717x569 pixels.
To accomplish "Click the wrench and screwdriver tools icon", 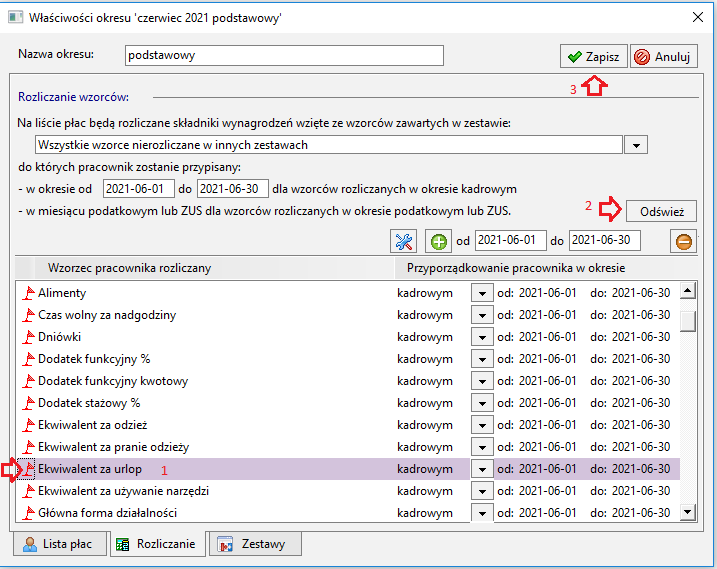I will [403, 241].
